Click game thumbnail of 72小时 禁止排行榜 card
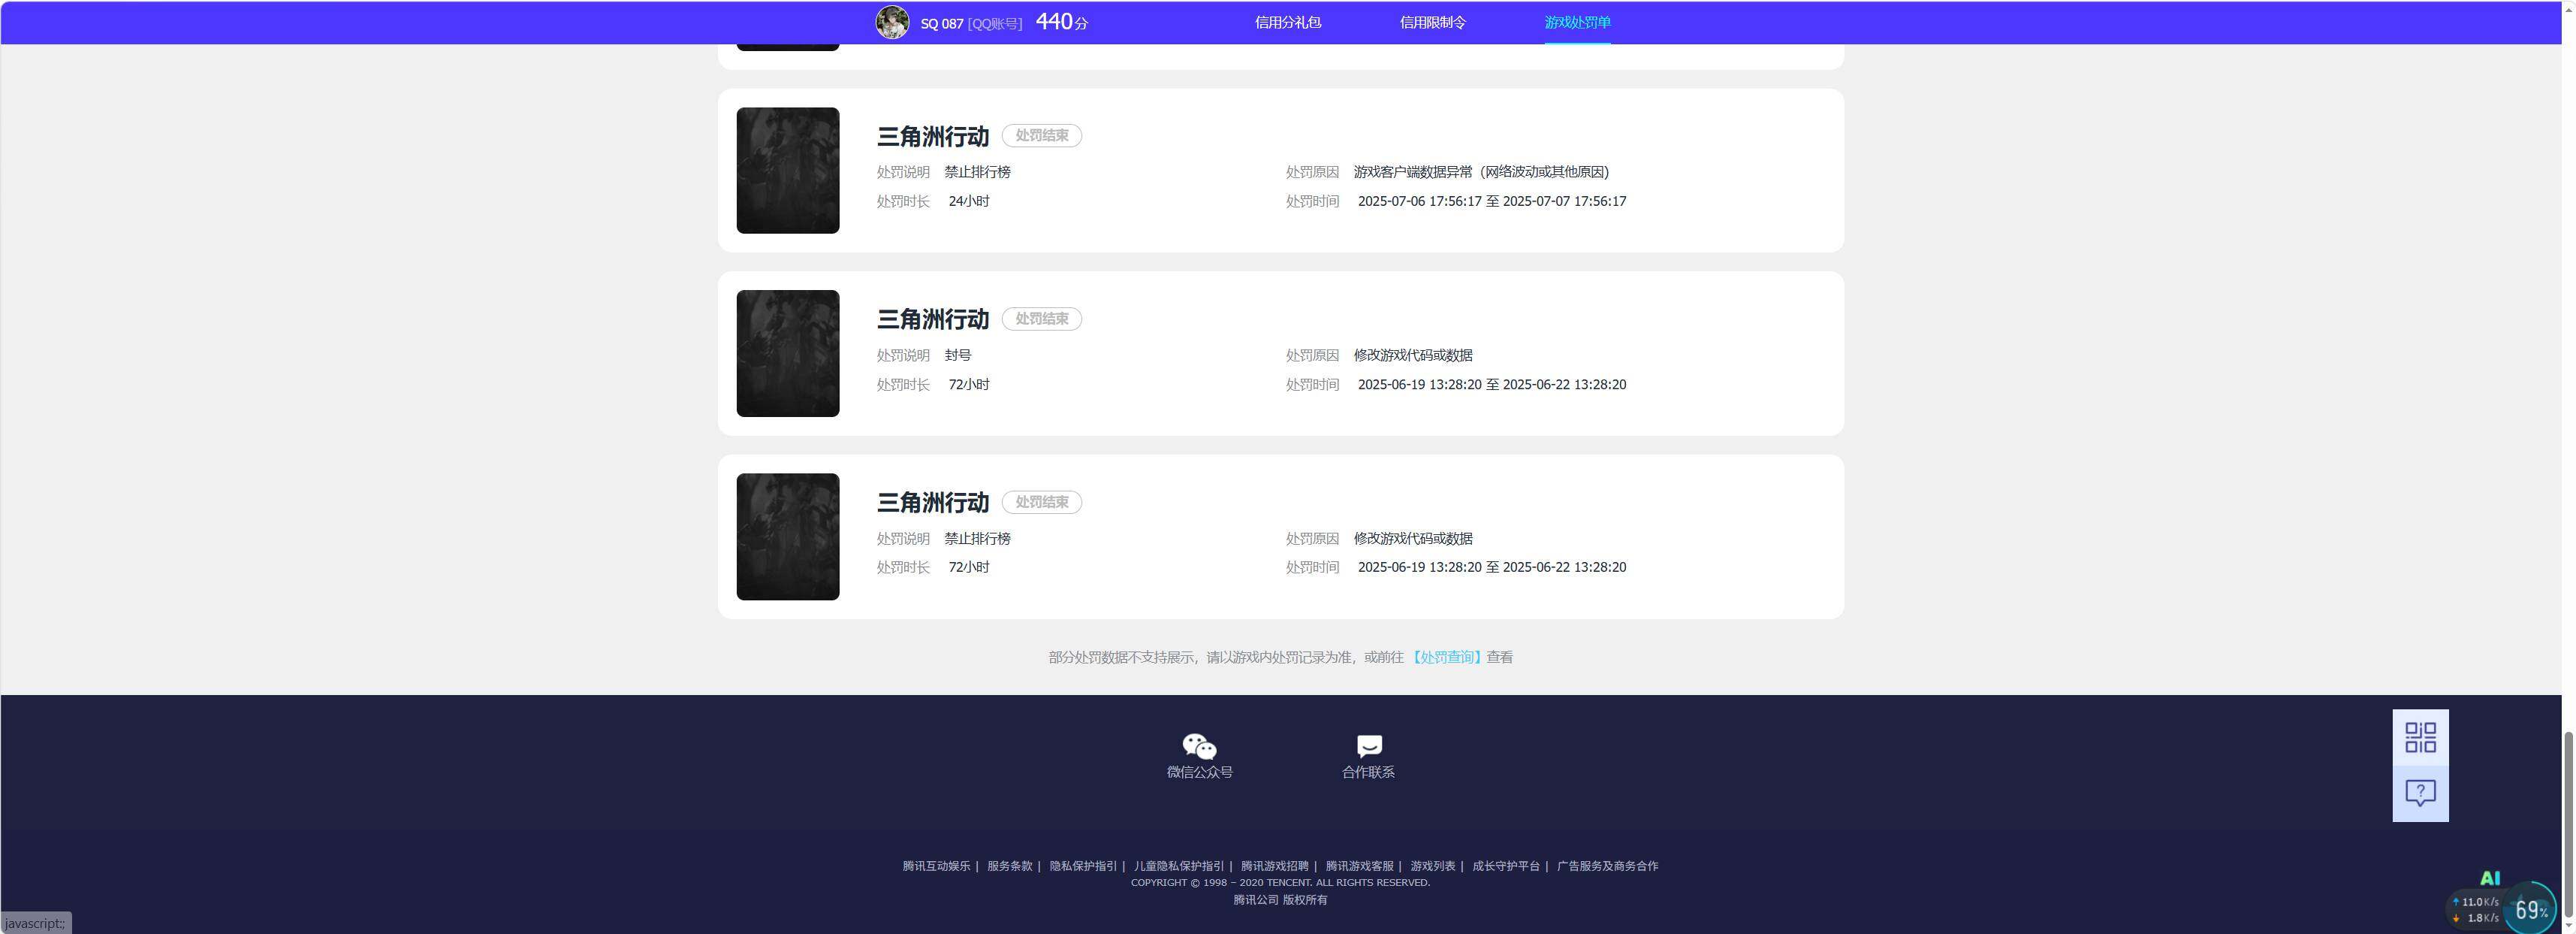 (788, 537)
